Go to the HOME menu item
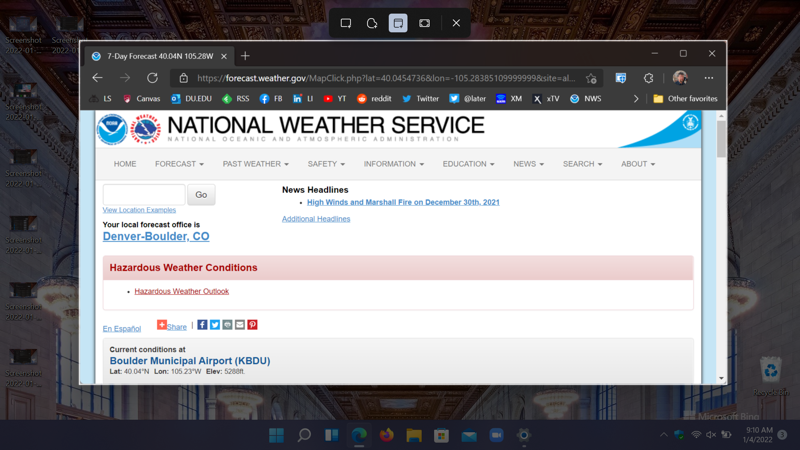Viewport: 800px width, 450px height. (x=125, y=164)
